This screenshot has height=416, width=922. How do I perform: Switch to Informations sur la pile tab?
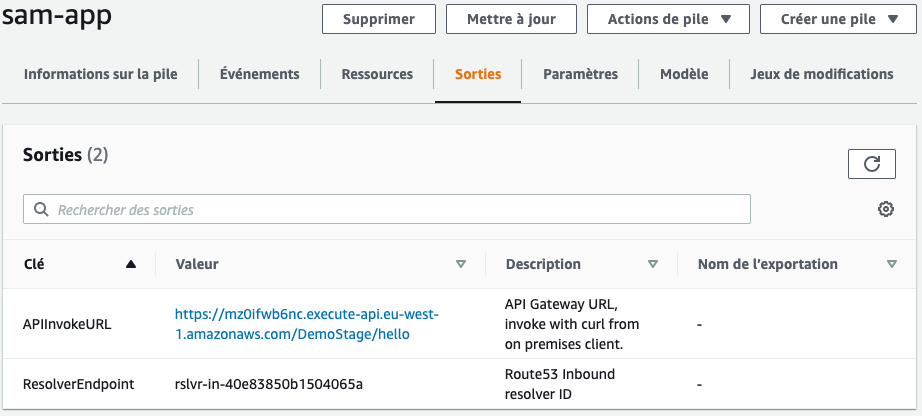pyautogui.click(x=100, y=74)
